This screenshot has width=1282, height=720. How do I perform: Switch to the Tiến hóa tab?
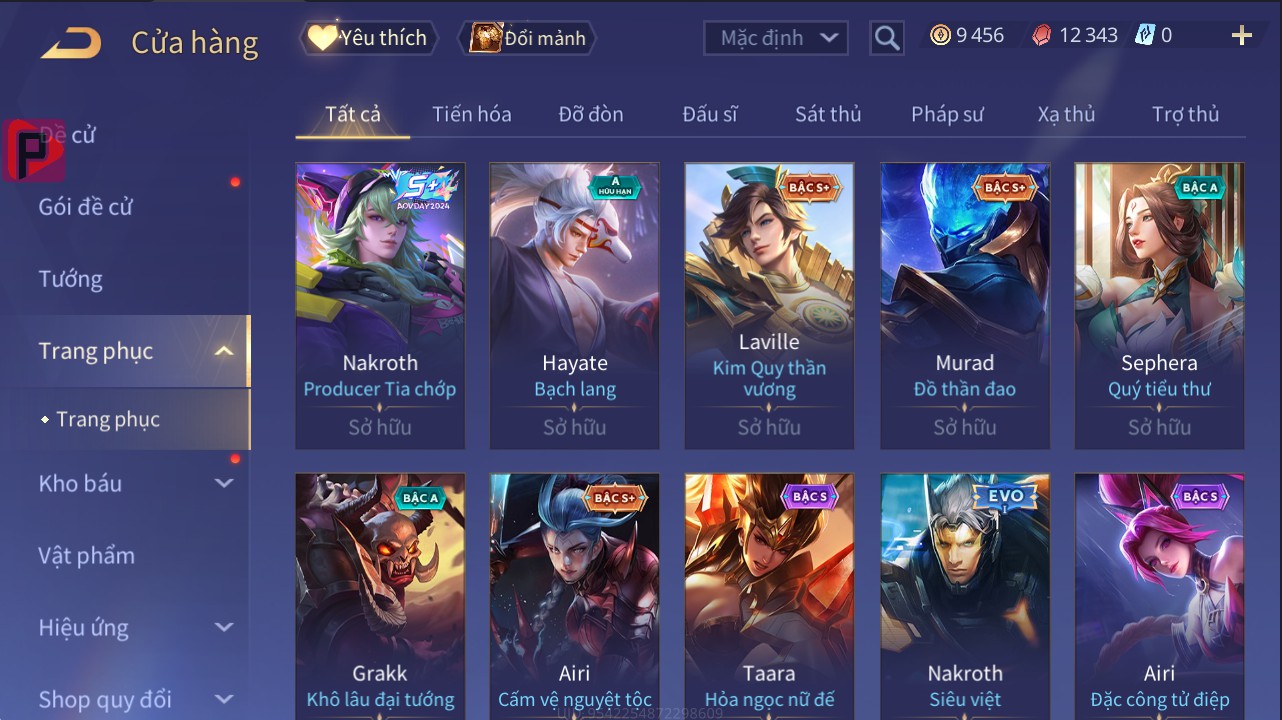(x=472, y=114)
